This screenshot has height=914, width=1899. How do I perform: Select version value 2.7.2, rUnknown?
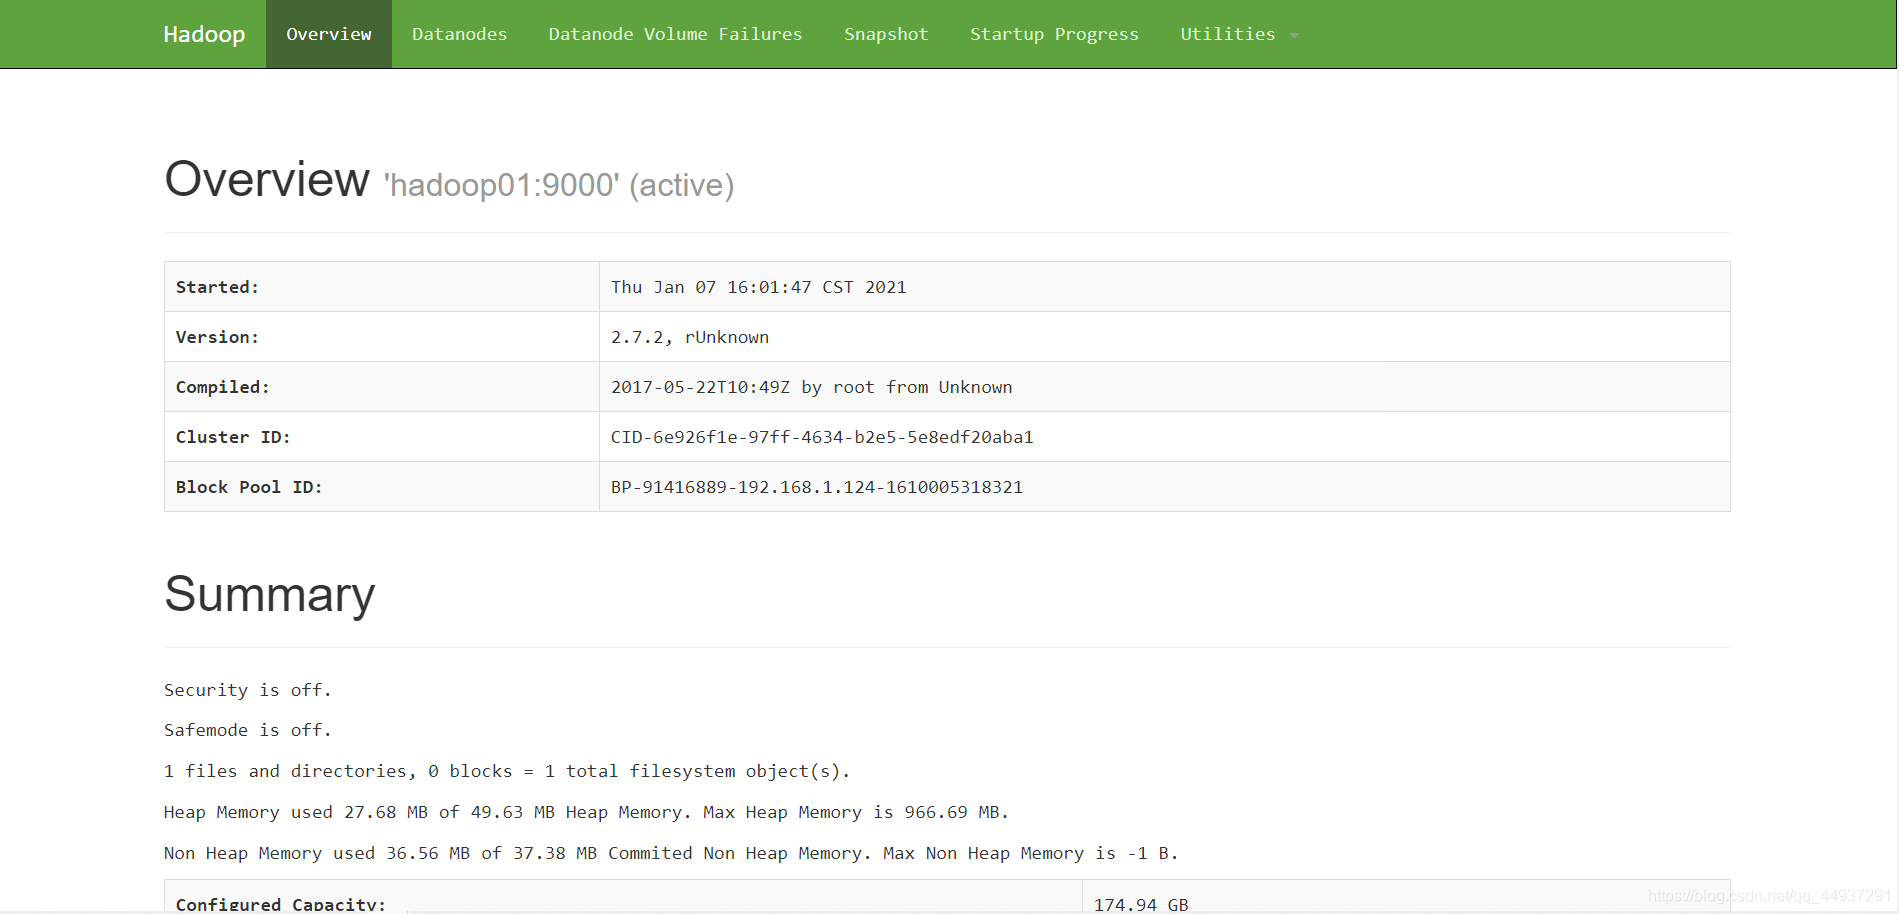coord(690,337)
